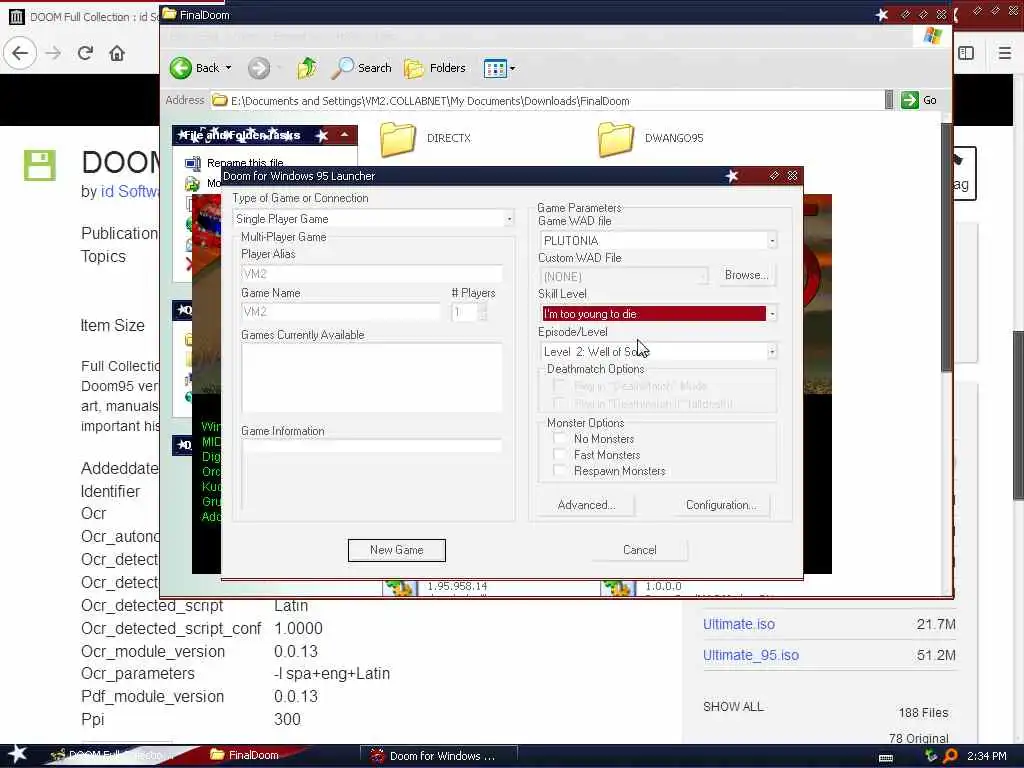This screenshot has width=1024, height=768.
Task: Select the DIRECTX folder
Action: 425,138
